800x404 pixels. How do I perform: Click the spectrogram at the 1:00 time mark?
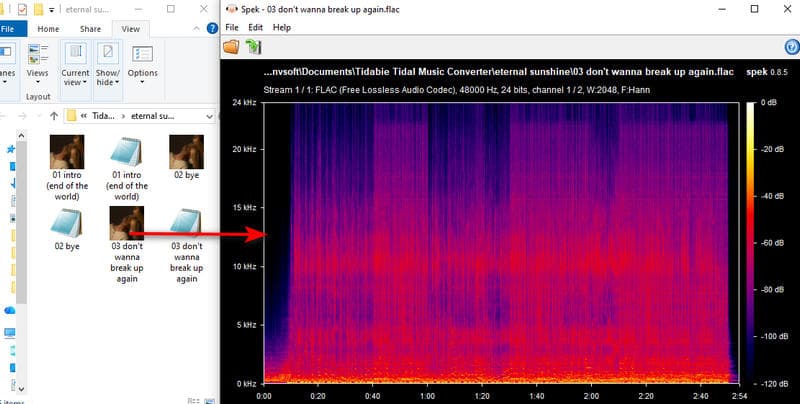[428, 243]
